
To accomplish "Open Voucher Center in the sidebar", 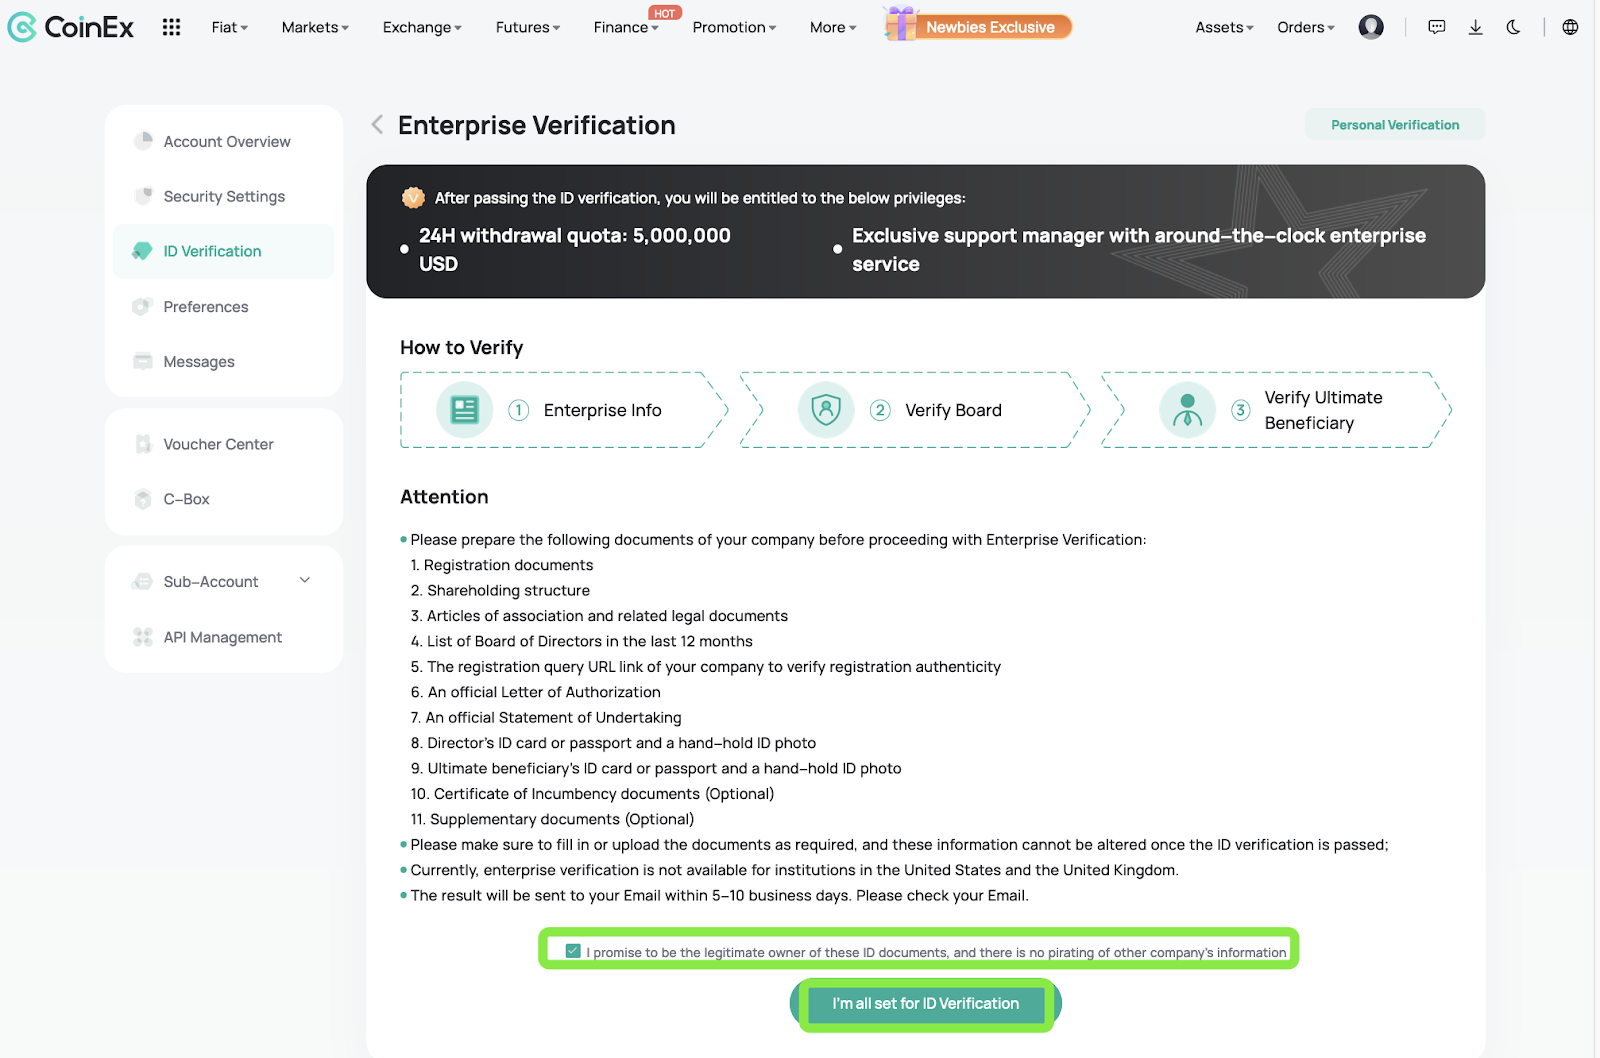I will (x=218, y=444).
